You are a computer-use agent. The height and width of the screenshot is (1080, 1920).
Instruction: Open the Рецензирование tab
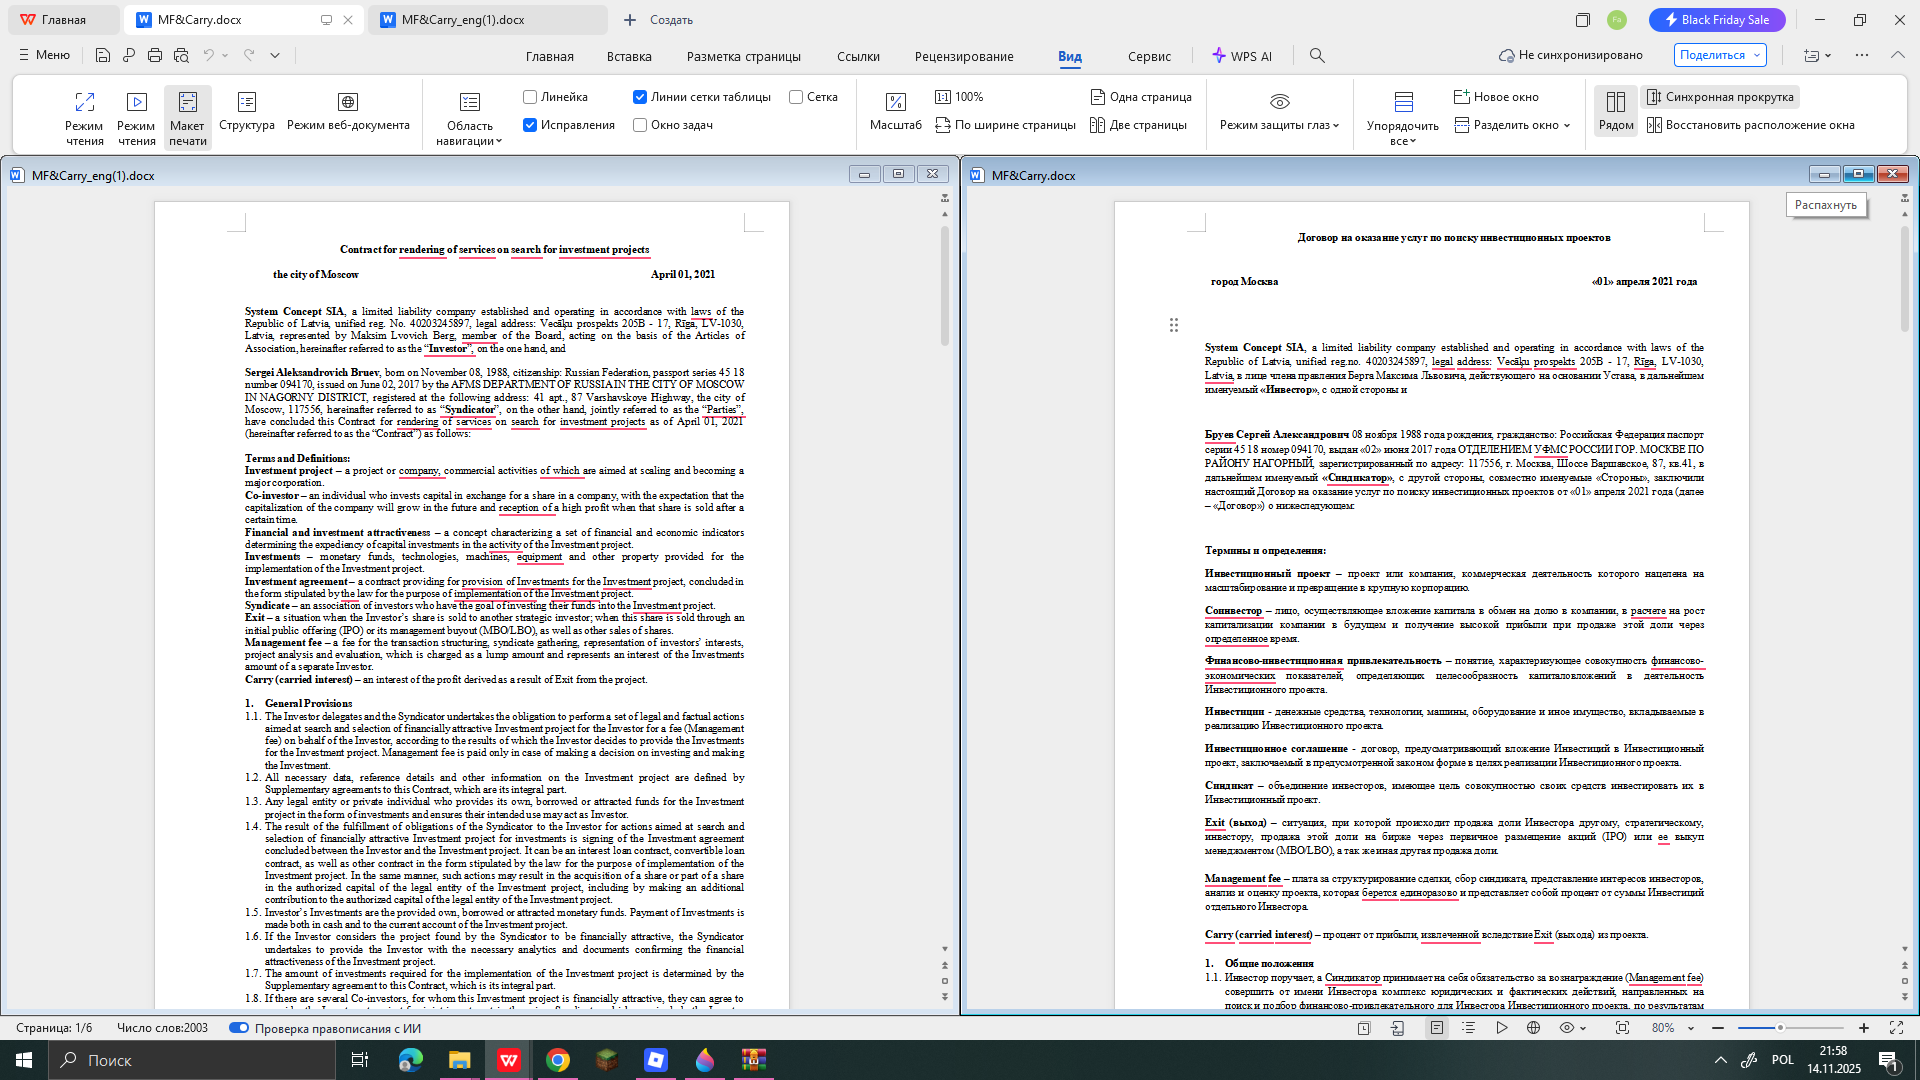pyautogui.click(x=964, y=56)
